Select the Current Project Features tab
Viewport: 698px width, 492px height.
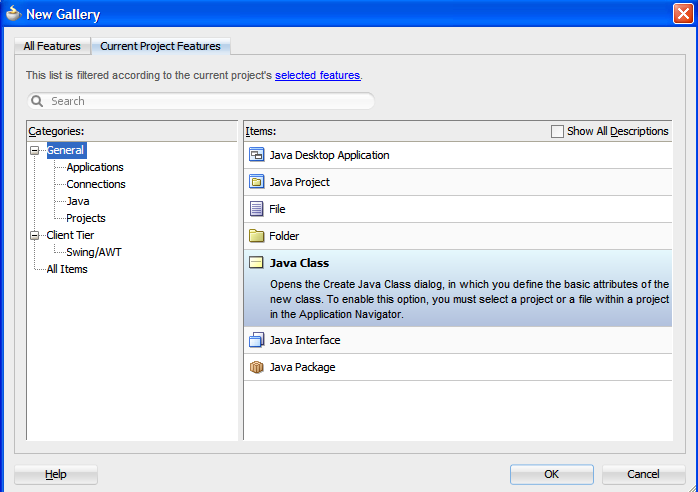(x=160, y=46)
